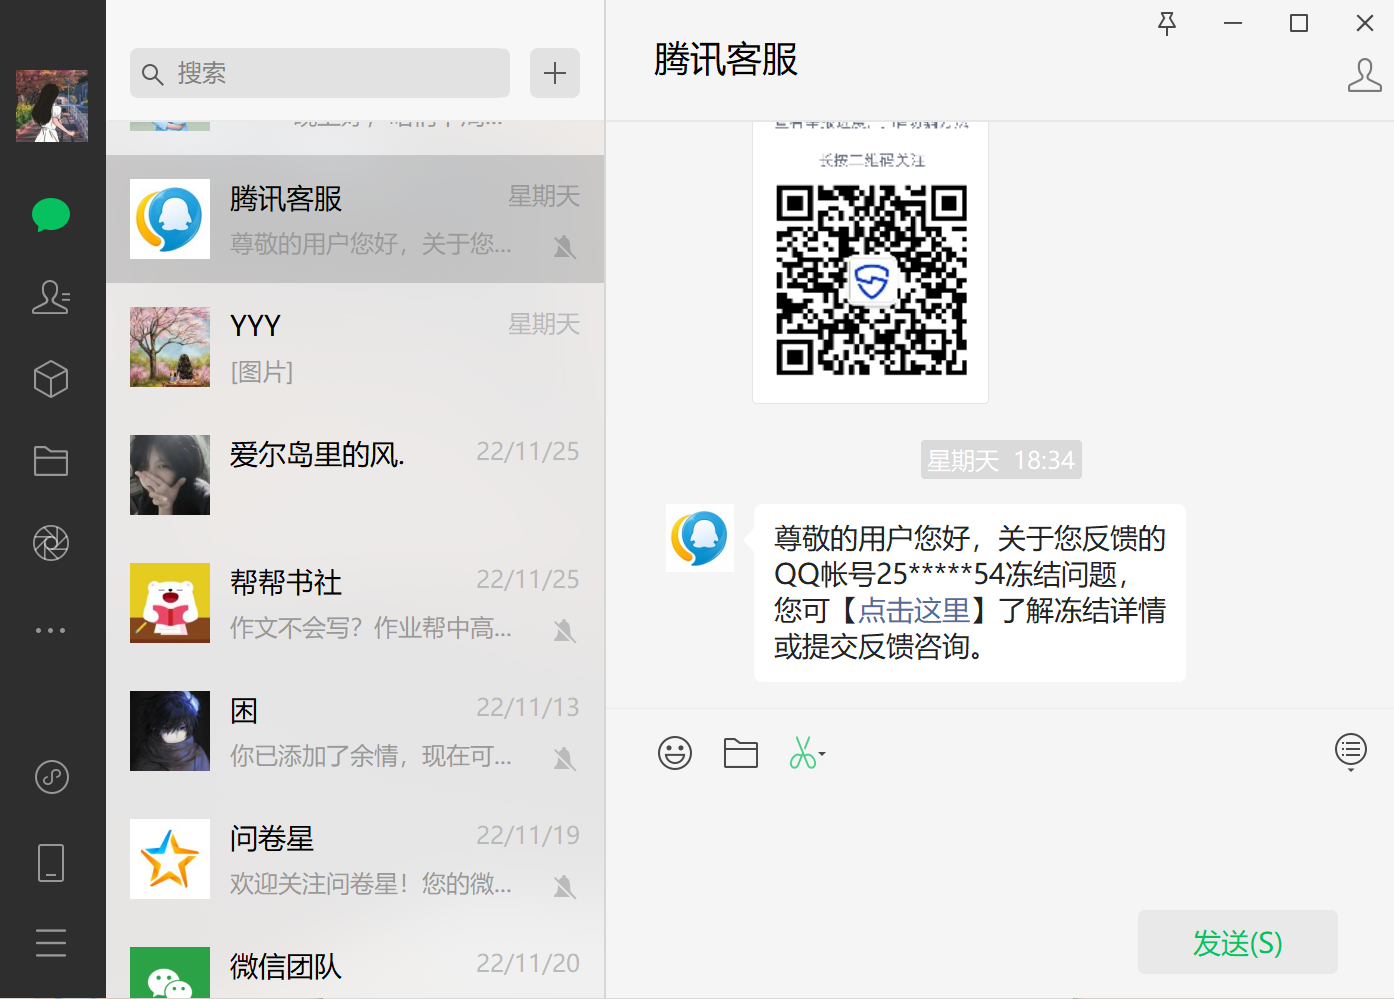Open YYY avatar picture
Image resolution: width=1394 pixels, height=999 pixels.
pyautogui.click(x=170, y=347)
